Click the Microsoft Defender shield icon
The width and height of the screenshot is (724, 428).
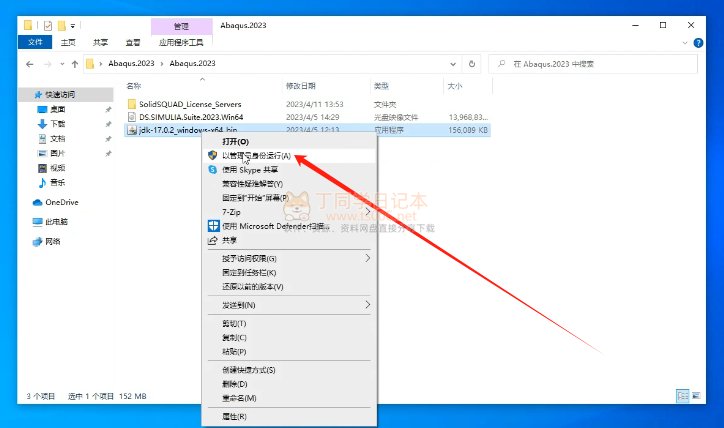[213, 226]
